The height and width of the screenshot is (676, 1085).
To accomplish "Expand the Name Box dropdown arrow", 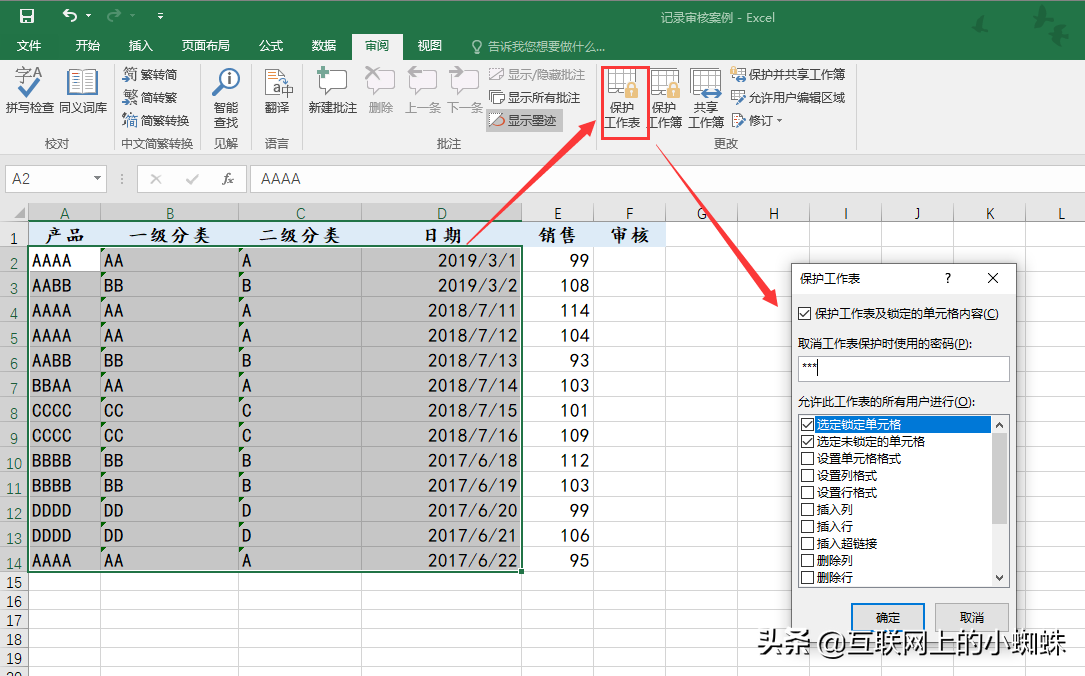I will tap(98, 179).
